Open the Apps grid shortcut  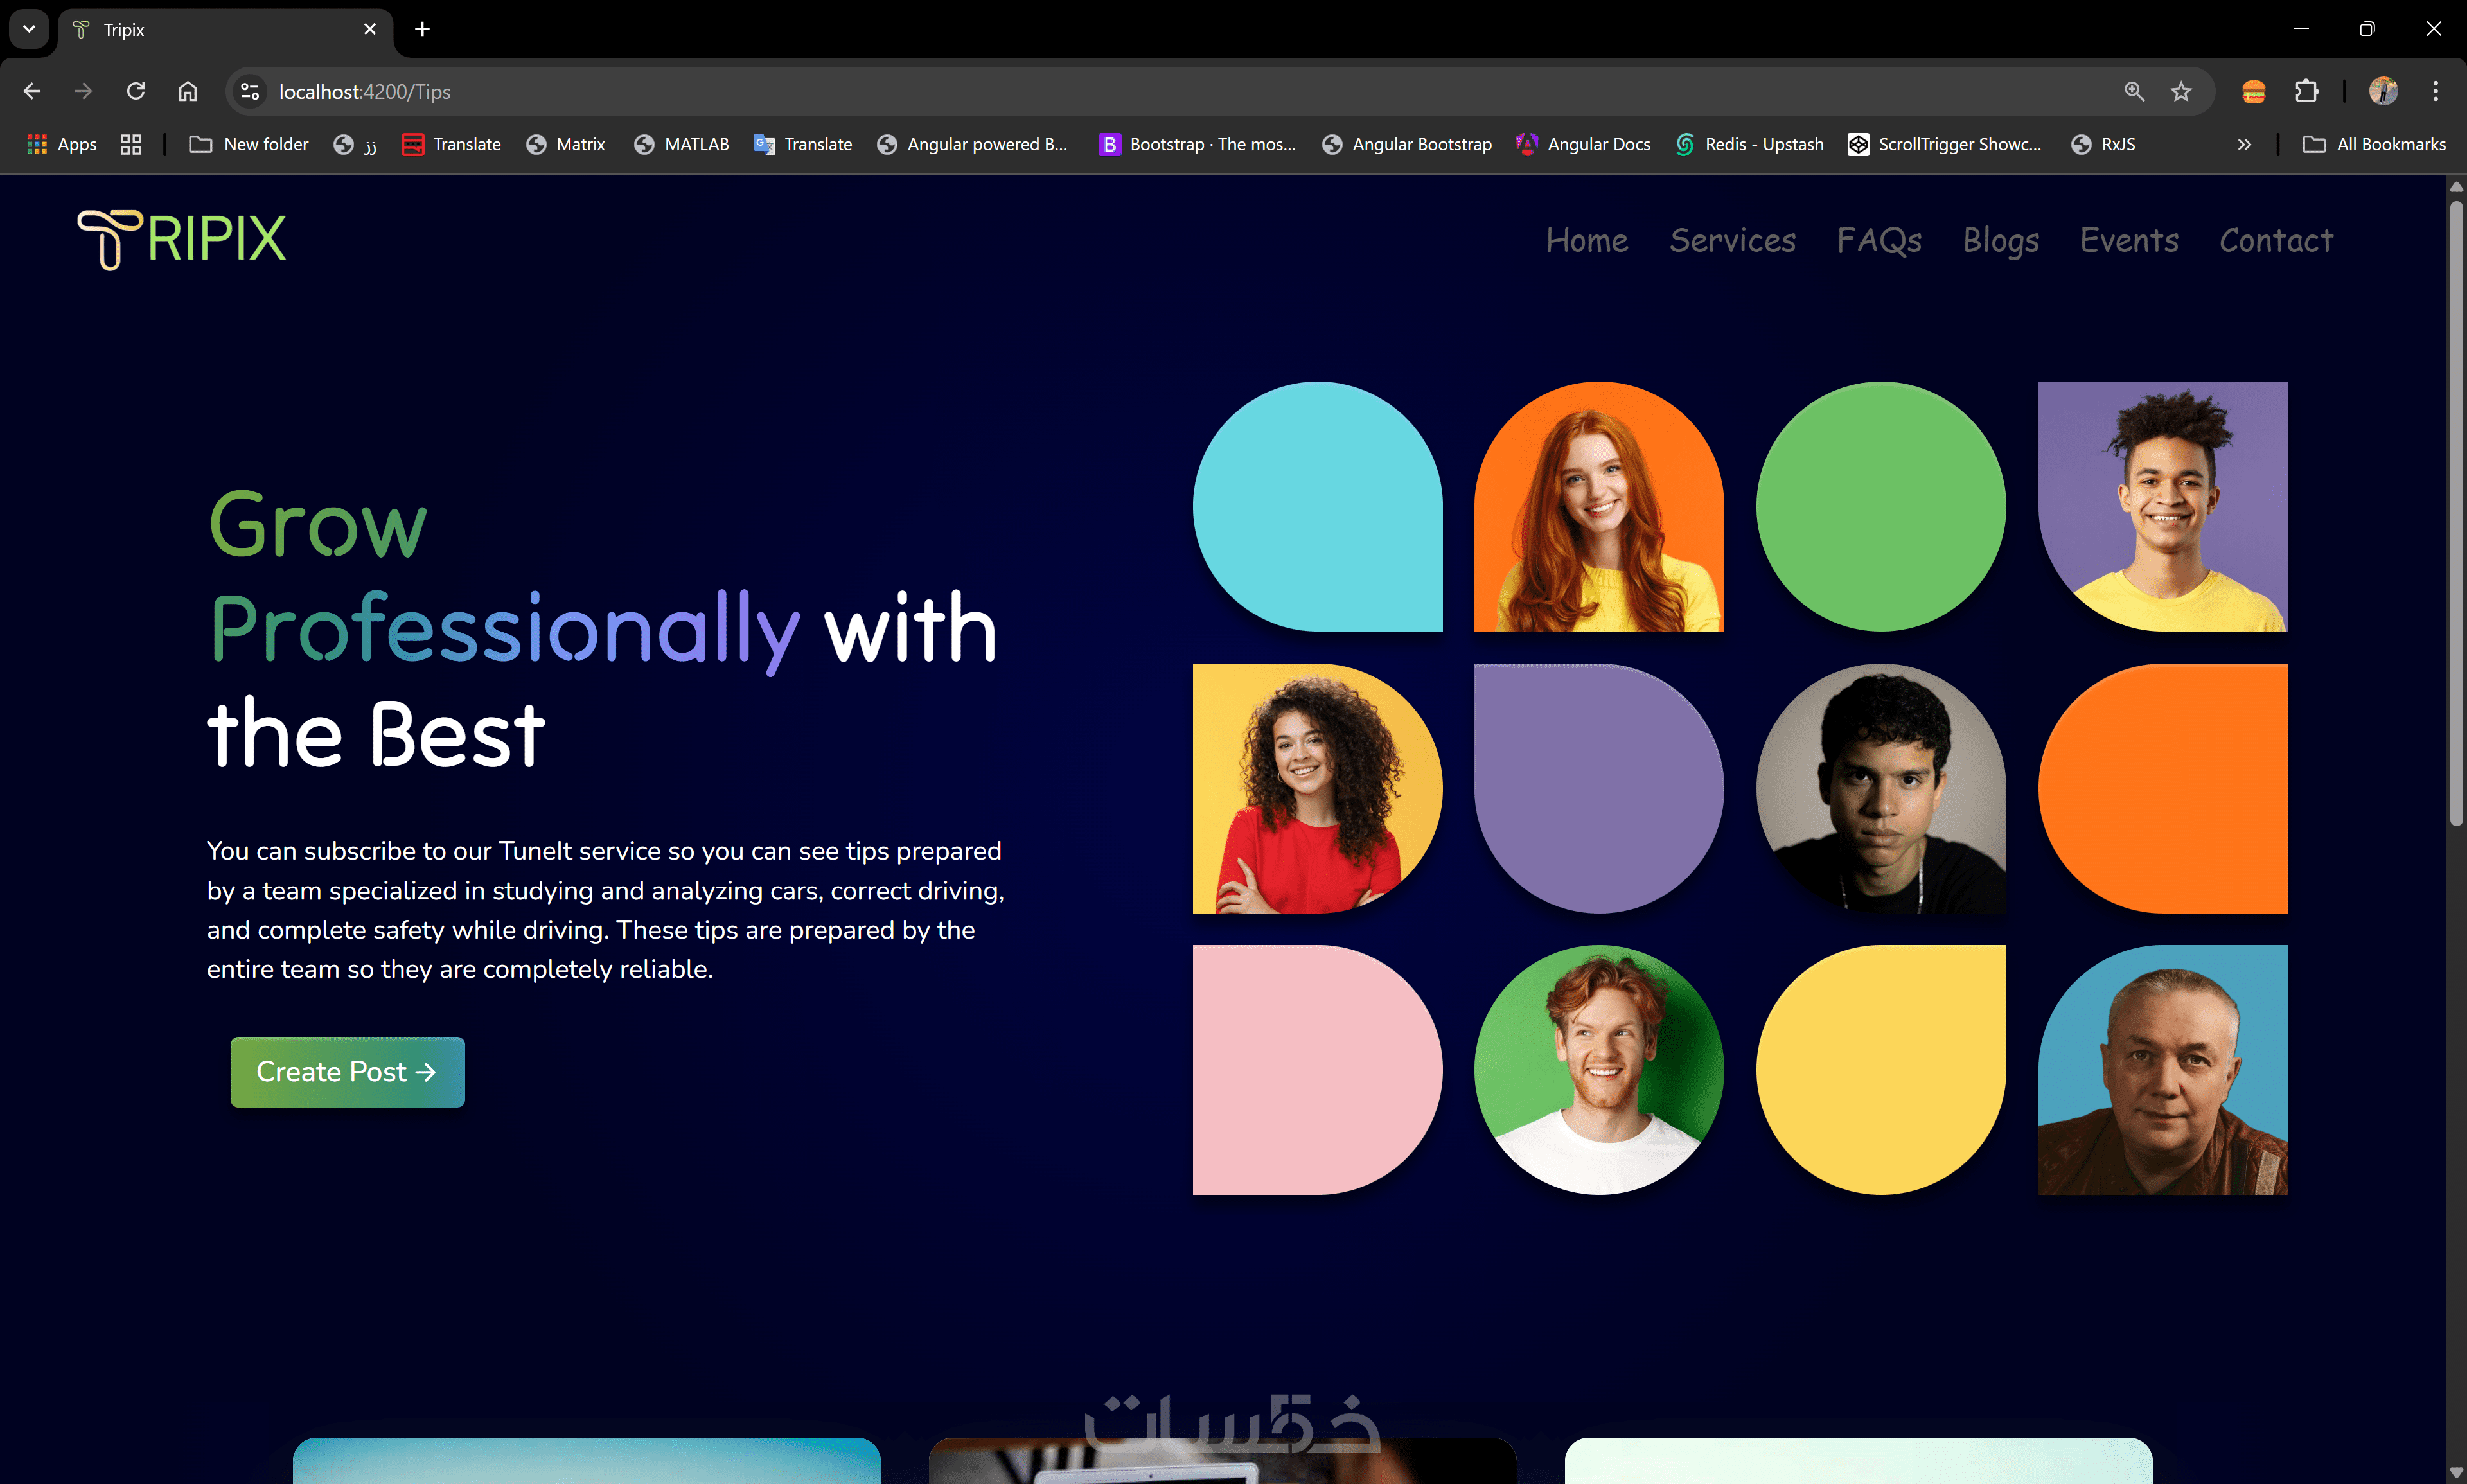tap(62, 144)
